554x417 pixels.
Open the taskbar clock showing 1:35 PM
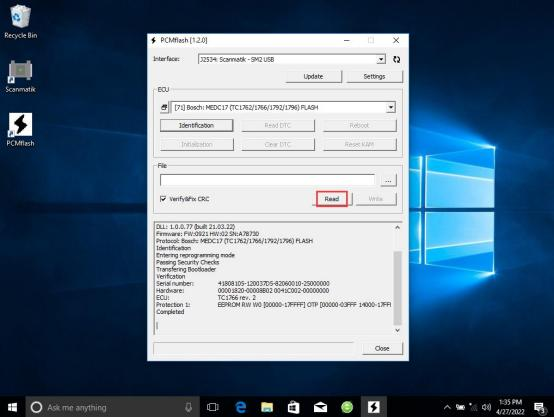pos(510,407)
